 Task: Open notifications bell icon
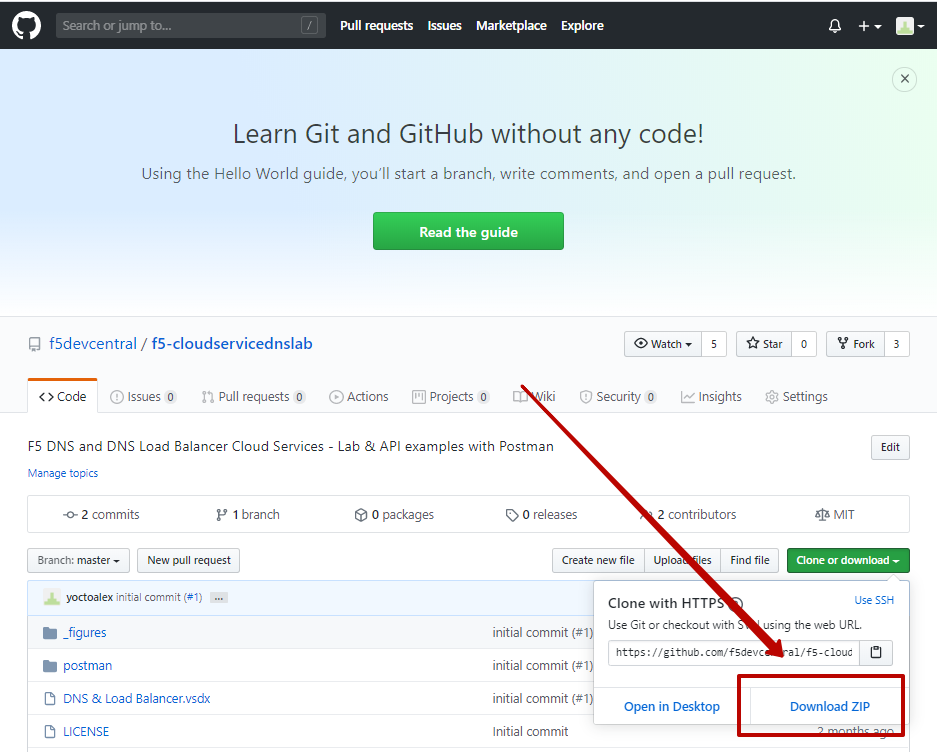tap(835, 26)
